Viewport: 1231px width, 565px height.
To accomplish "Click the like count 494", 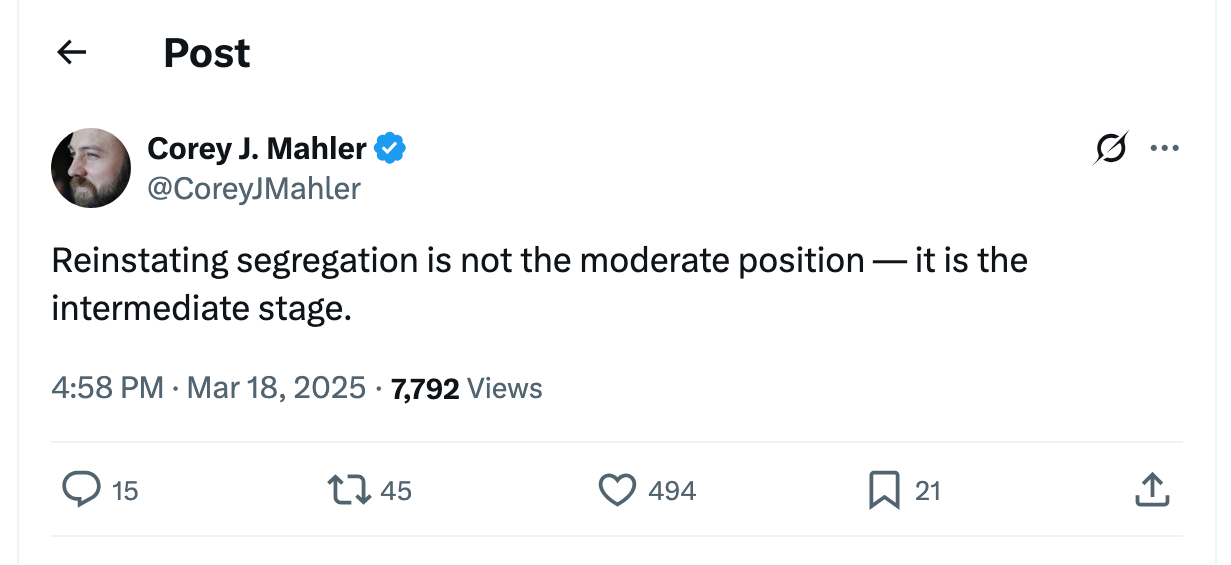I will (x=672, y=491).
